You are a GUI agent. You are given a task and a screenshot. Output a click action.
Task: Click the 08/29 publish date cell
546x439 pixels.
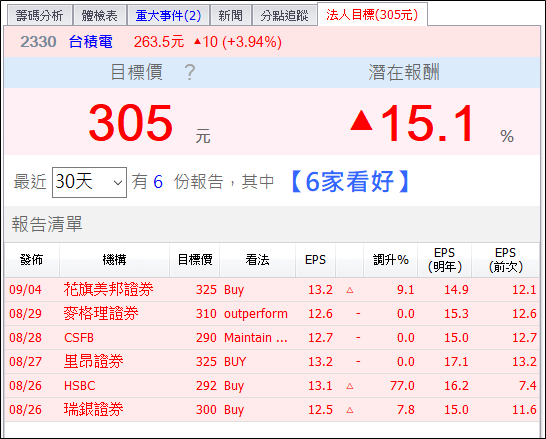[25, 314]
